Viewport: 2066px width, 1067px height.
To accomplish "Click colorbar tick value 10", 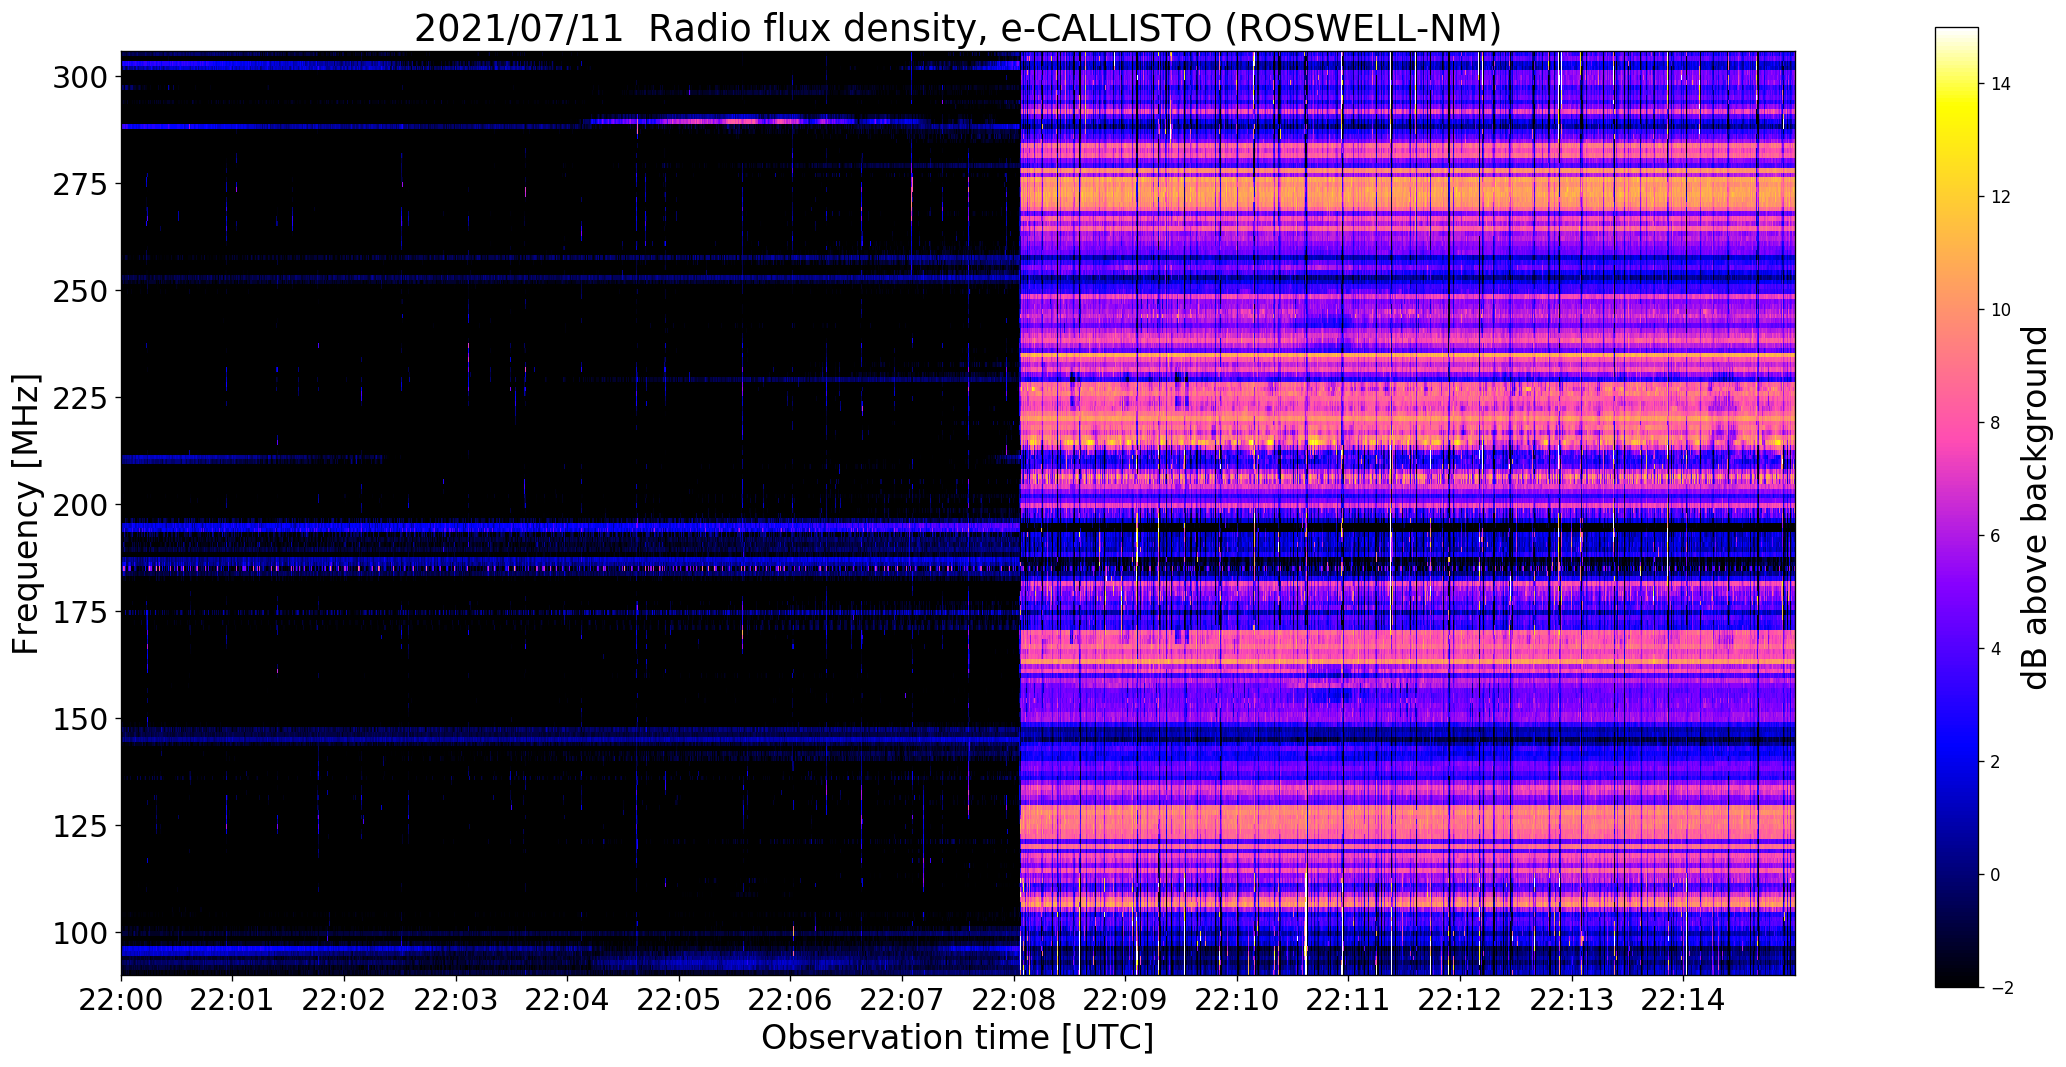I will point(2001,310).
